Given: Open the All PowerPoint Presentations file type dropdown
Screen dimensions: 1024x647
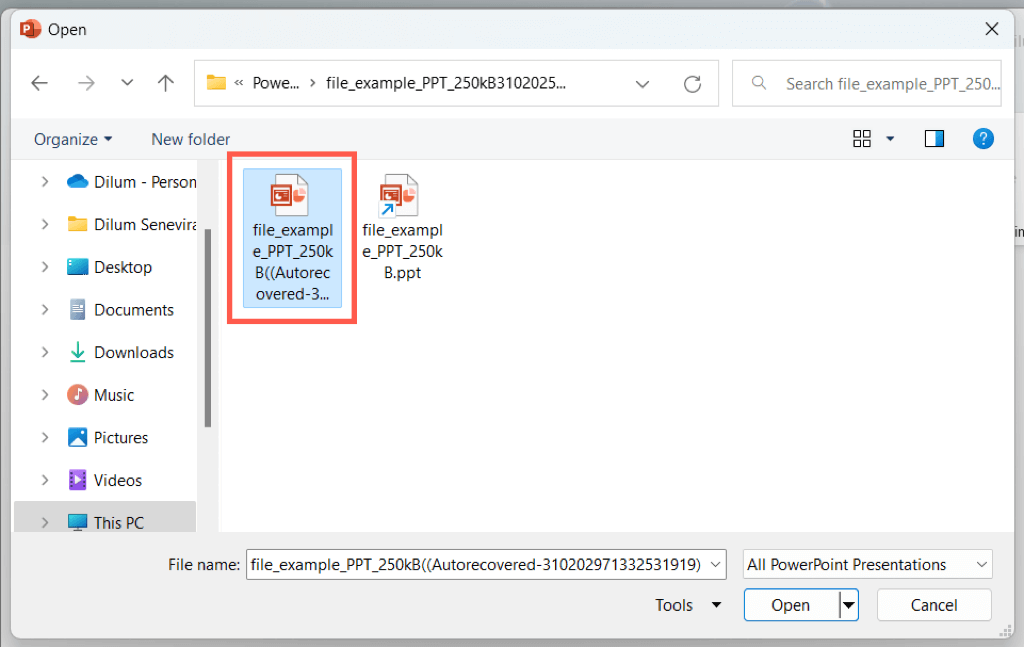Looking at the screenshot, I should pos(867,565).
